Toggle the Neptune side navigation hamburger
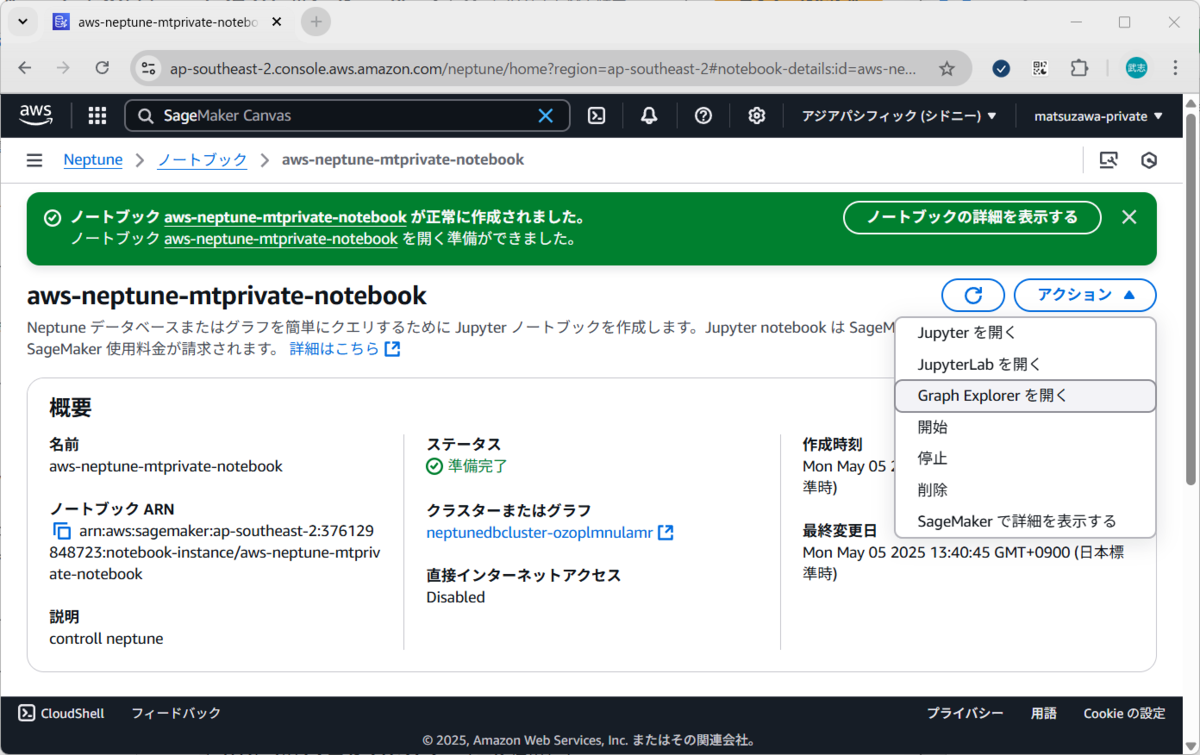 [35, 160]
